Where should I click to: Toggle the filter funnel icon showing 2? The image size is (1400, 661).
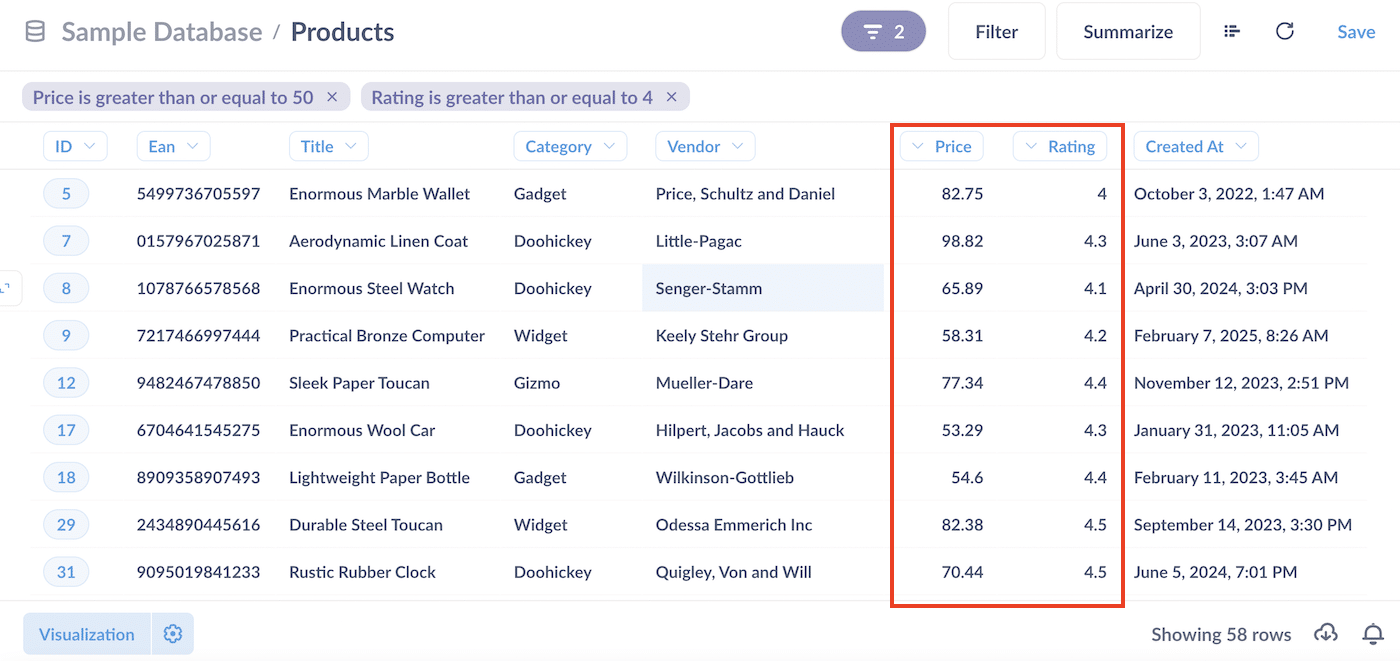coord(883,31)
